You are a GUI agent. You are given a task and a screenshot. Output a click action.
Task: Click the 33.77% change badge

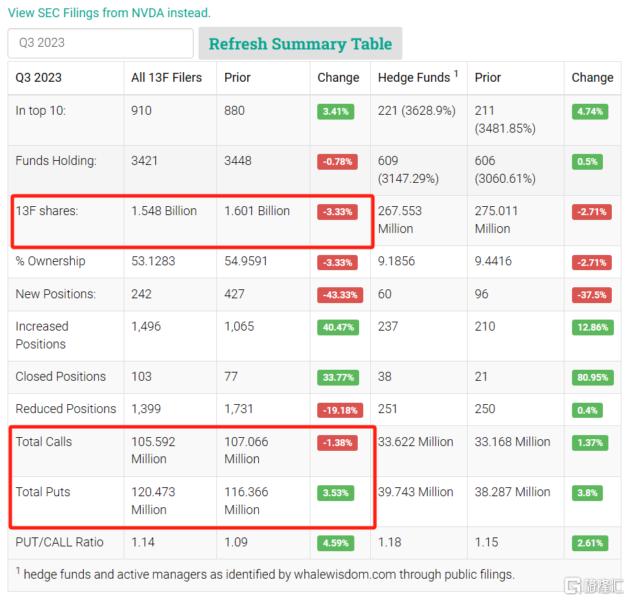(x=338, y=377)
